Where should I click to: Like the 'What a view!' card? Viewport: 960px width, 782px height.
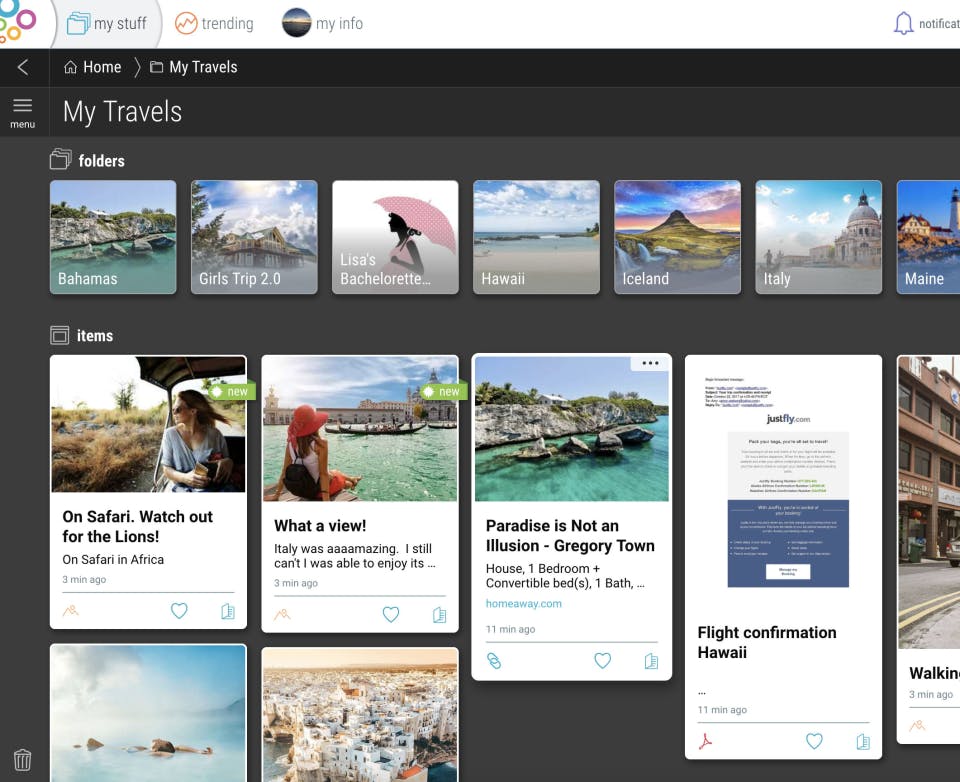pyautogui.click(x=391, y=614)
